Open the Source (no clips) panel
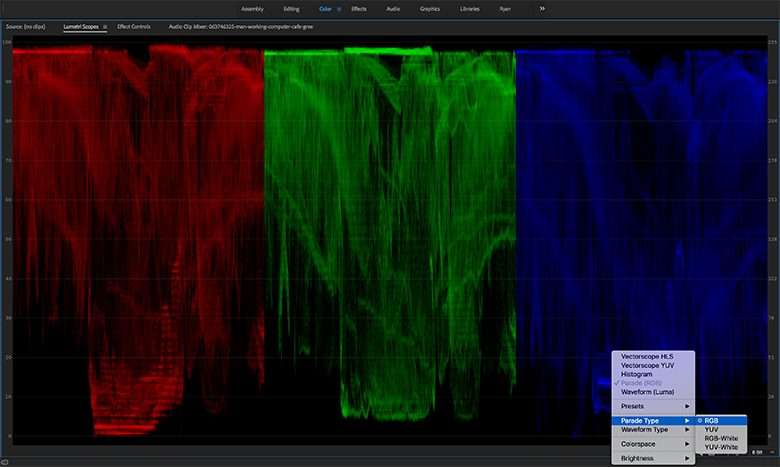This screenshot has width=780, height=467. (25, 27)
